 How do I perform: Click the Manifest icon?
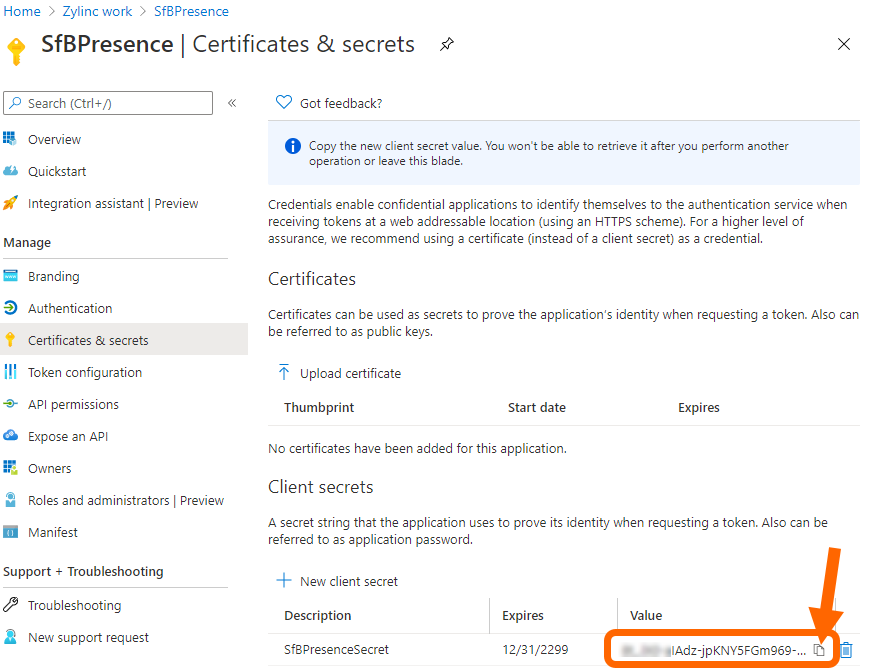pos(11,531)
